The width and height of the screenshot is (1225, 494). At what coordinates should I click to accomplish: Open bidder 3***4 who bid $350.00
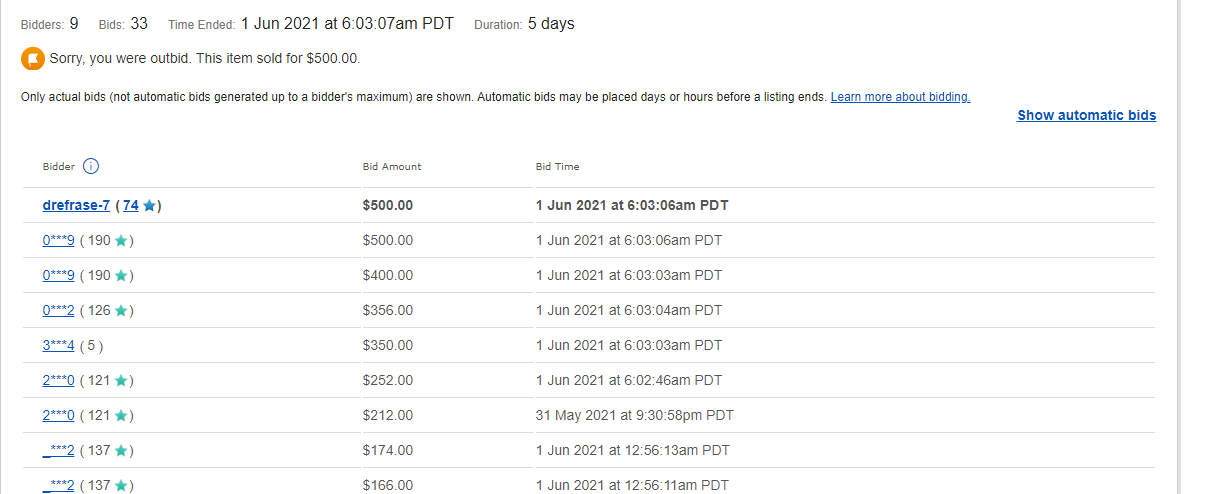pyautogui.click(x=58, y=345)
